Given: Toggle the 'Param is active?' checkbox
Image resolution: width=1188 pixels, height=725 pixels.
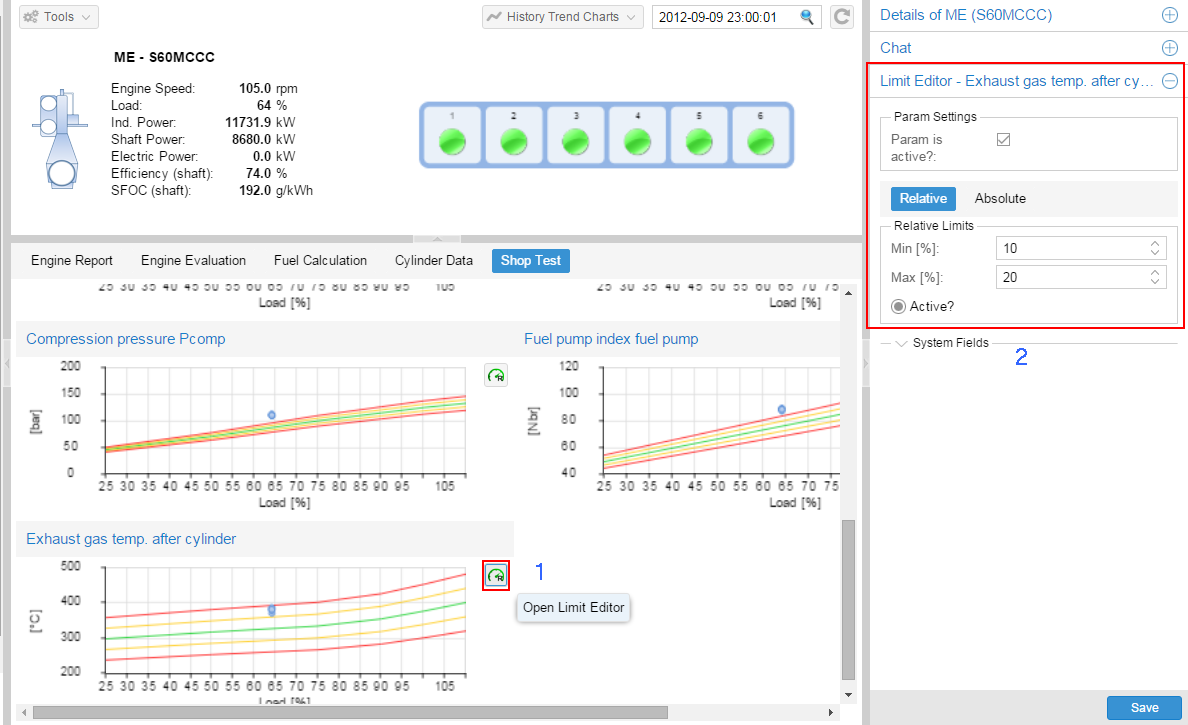Looking at the screenshot, I should point(1003,140).
